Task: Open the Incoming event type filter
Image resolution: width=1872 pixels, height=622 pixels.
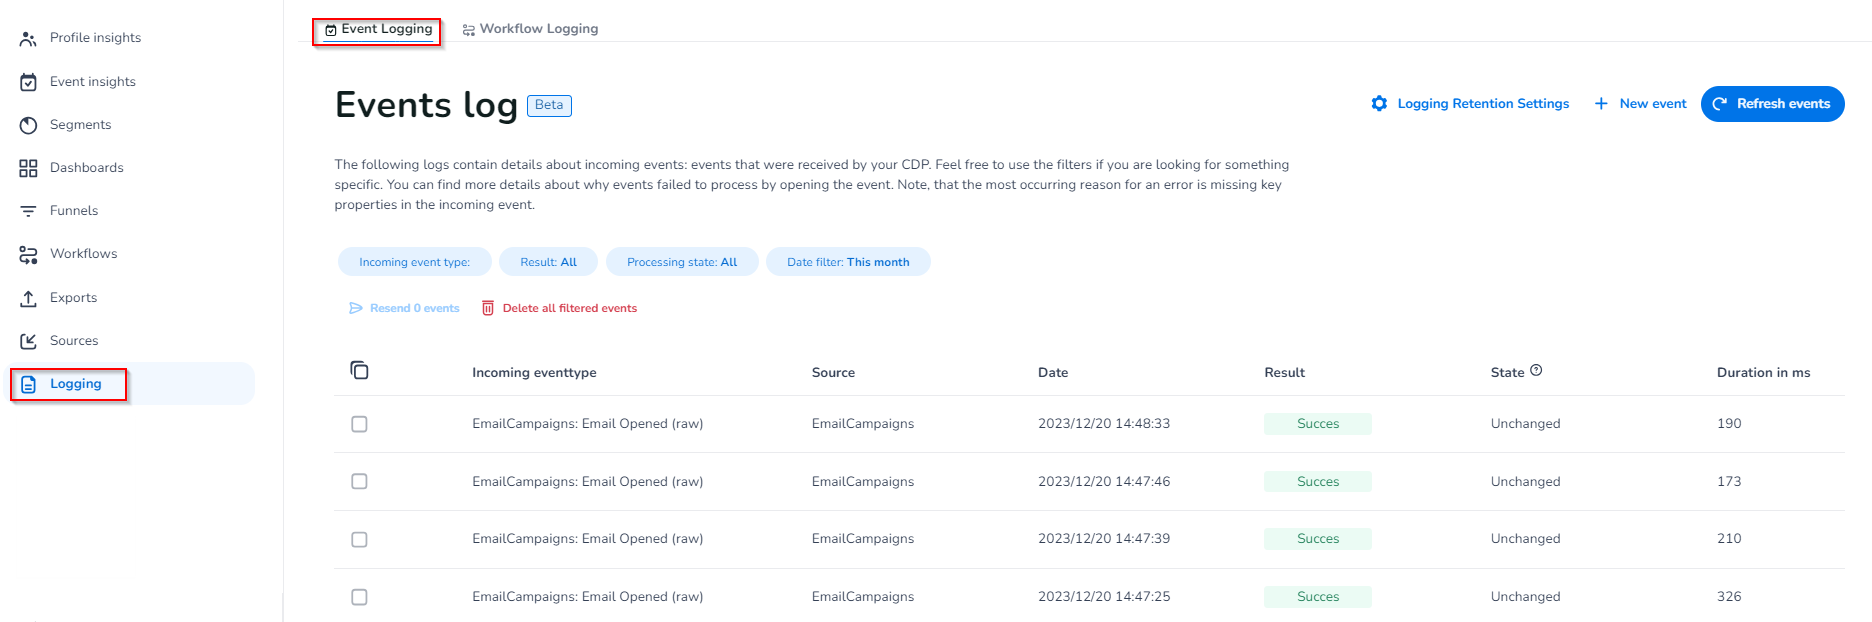Action: [x=414, y=262]
